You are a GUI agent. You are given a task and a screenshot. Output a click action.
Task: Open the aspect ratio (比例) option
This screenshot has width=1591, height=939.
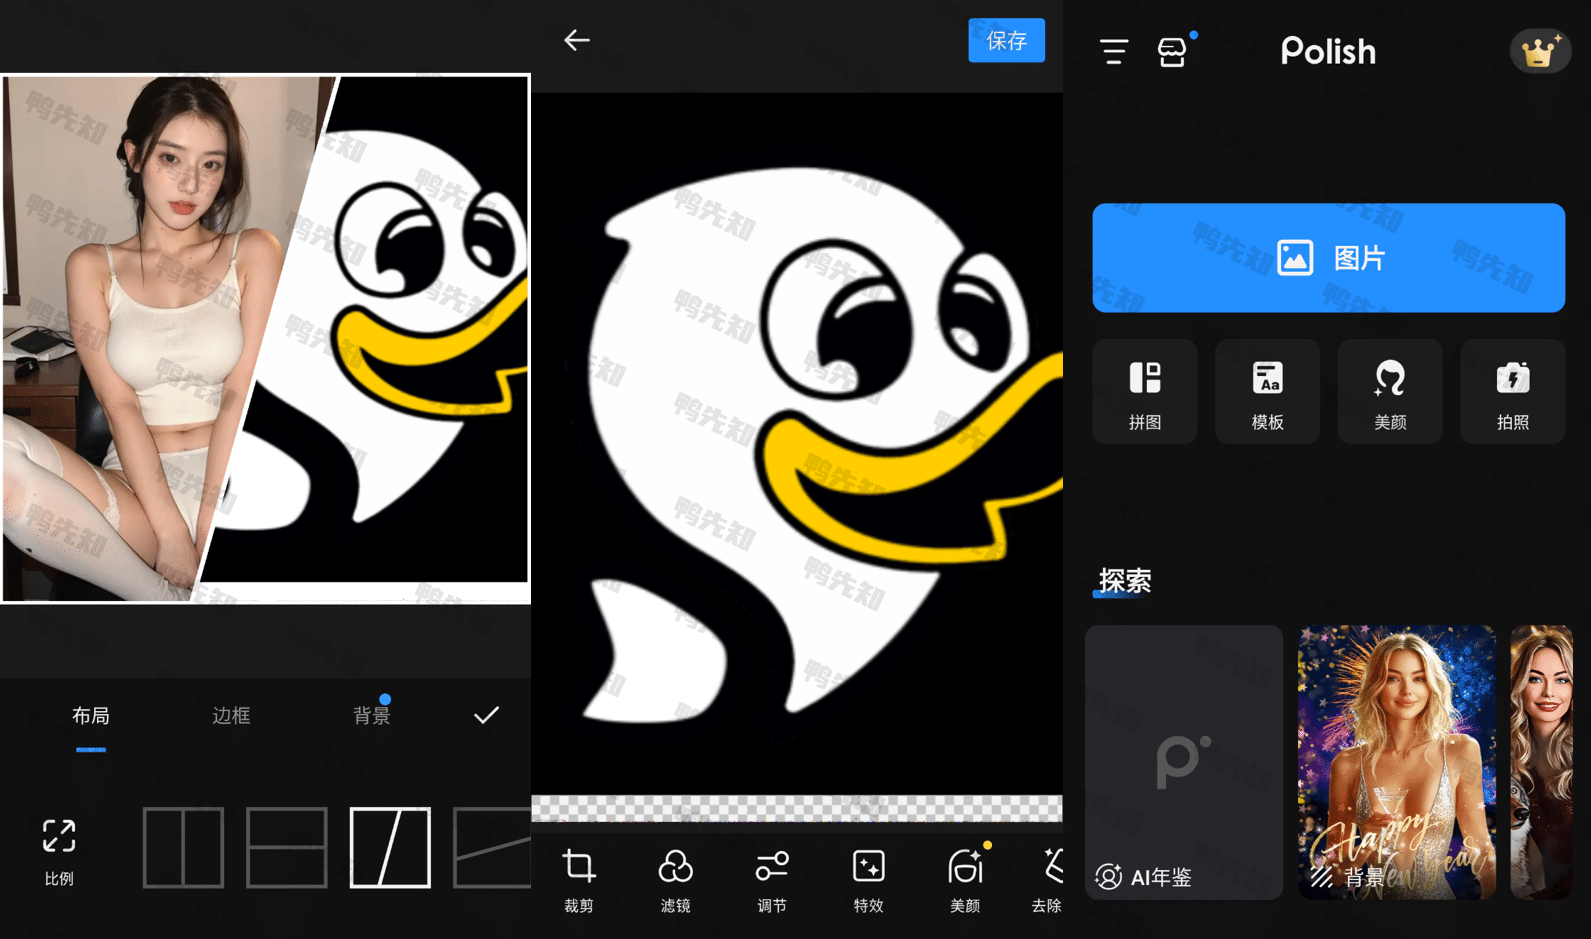[59, 851]
